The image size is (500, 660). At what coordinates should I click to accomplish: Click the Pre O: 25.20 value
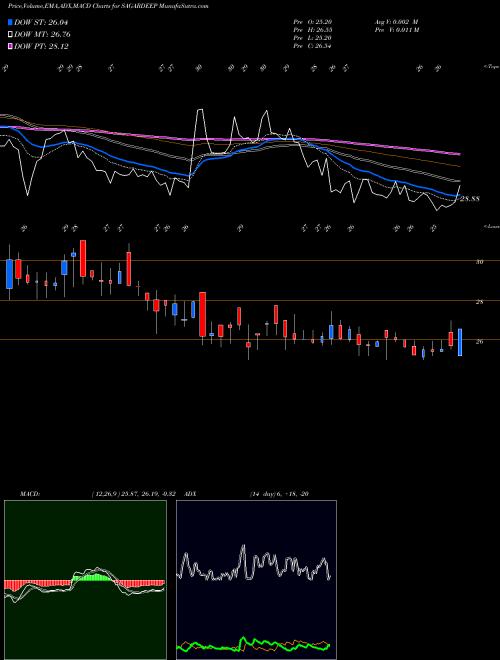tap(312, 21)
